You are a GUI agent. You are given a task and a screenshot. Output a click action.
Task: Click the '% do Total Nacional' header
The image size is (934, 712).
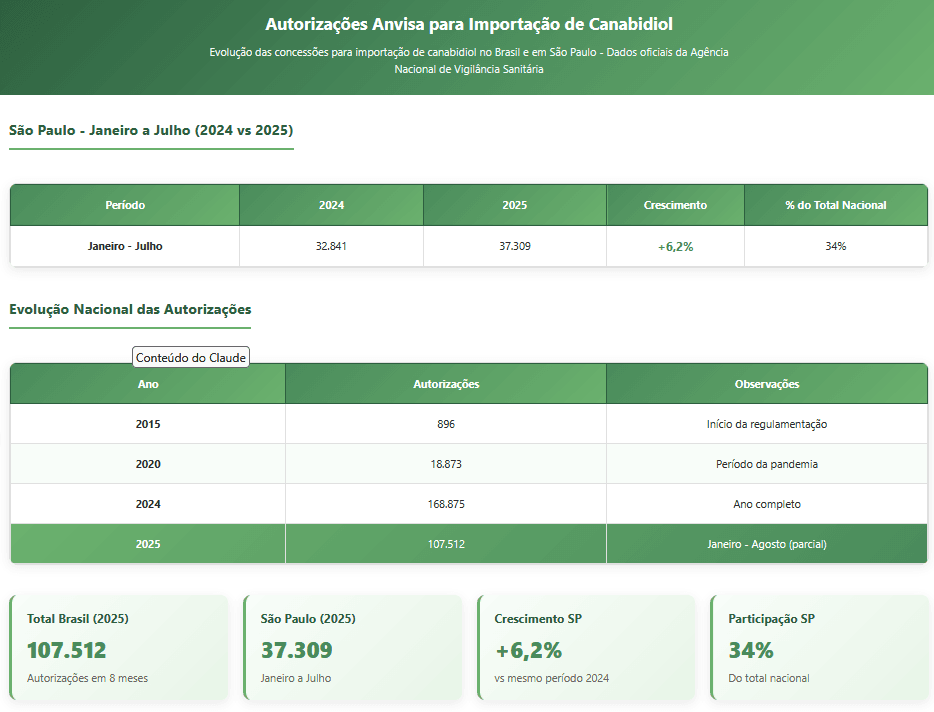tap(835, 205)
